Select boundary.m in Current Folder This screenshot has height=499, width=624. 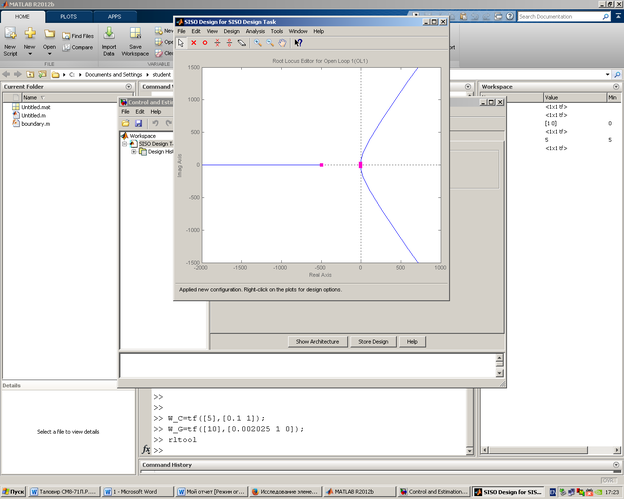pos(36,124)
